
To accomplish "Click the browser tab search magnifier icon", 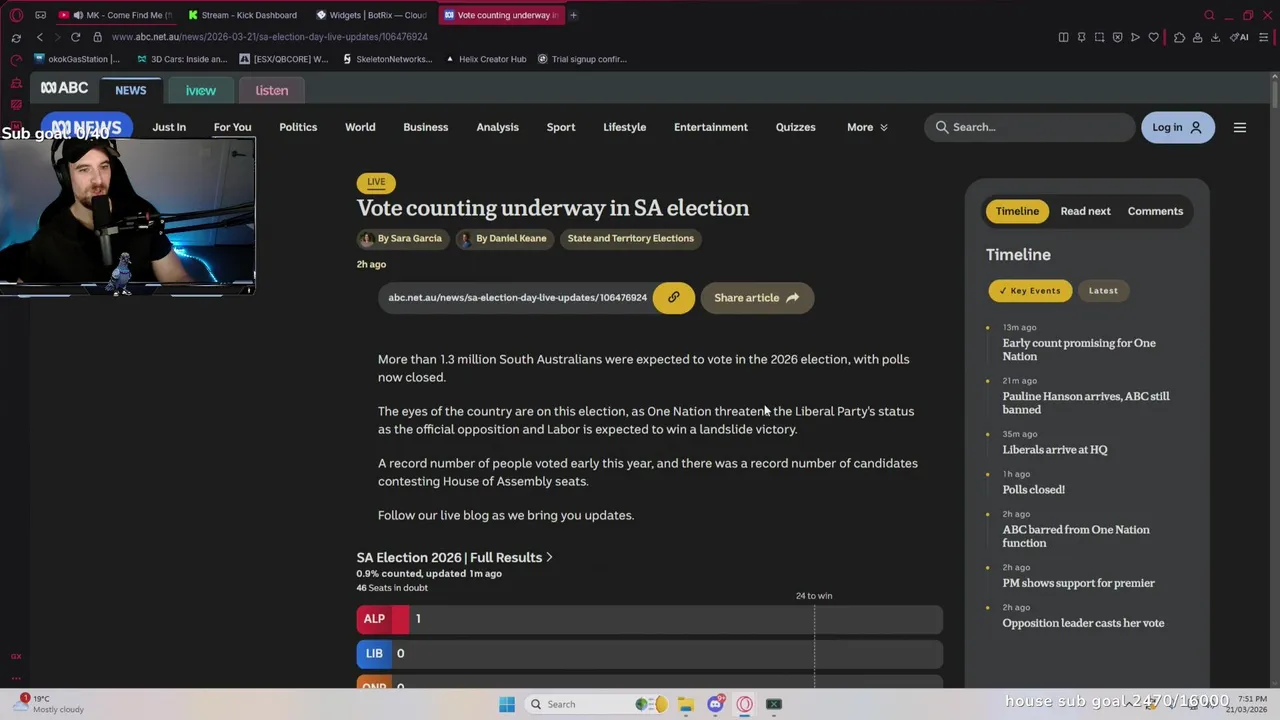I will (x=1209, y=15).
